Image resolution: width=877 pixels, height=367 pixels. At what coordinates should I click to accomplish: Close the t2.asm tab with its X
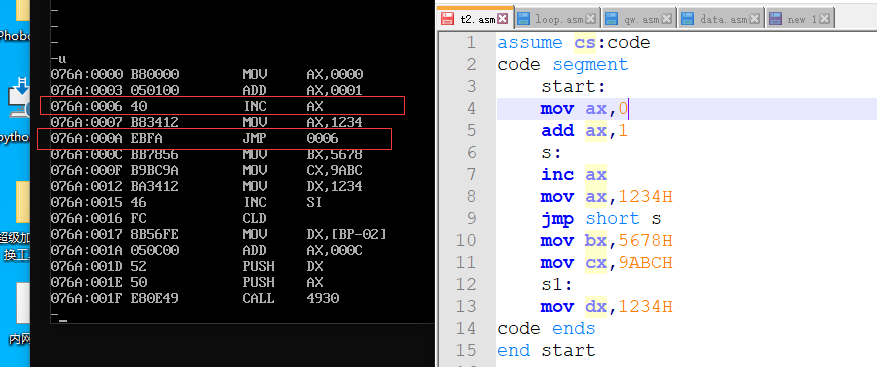click(502, 19)
